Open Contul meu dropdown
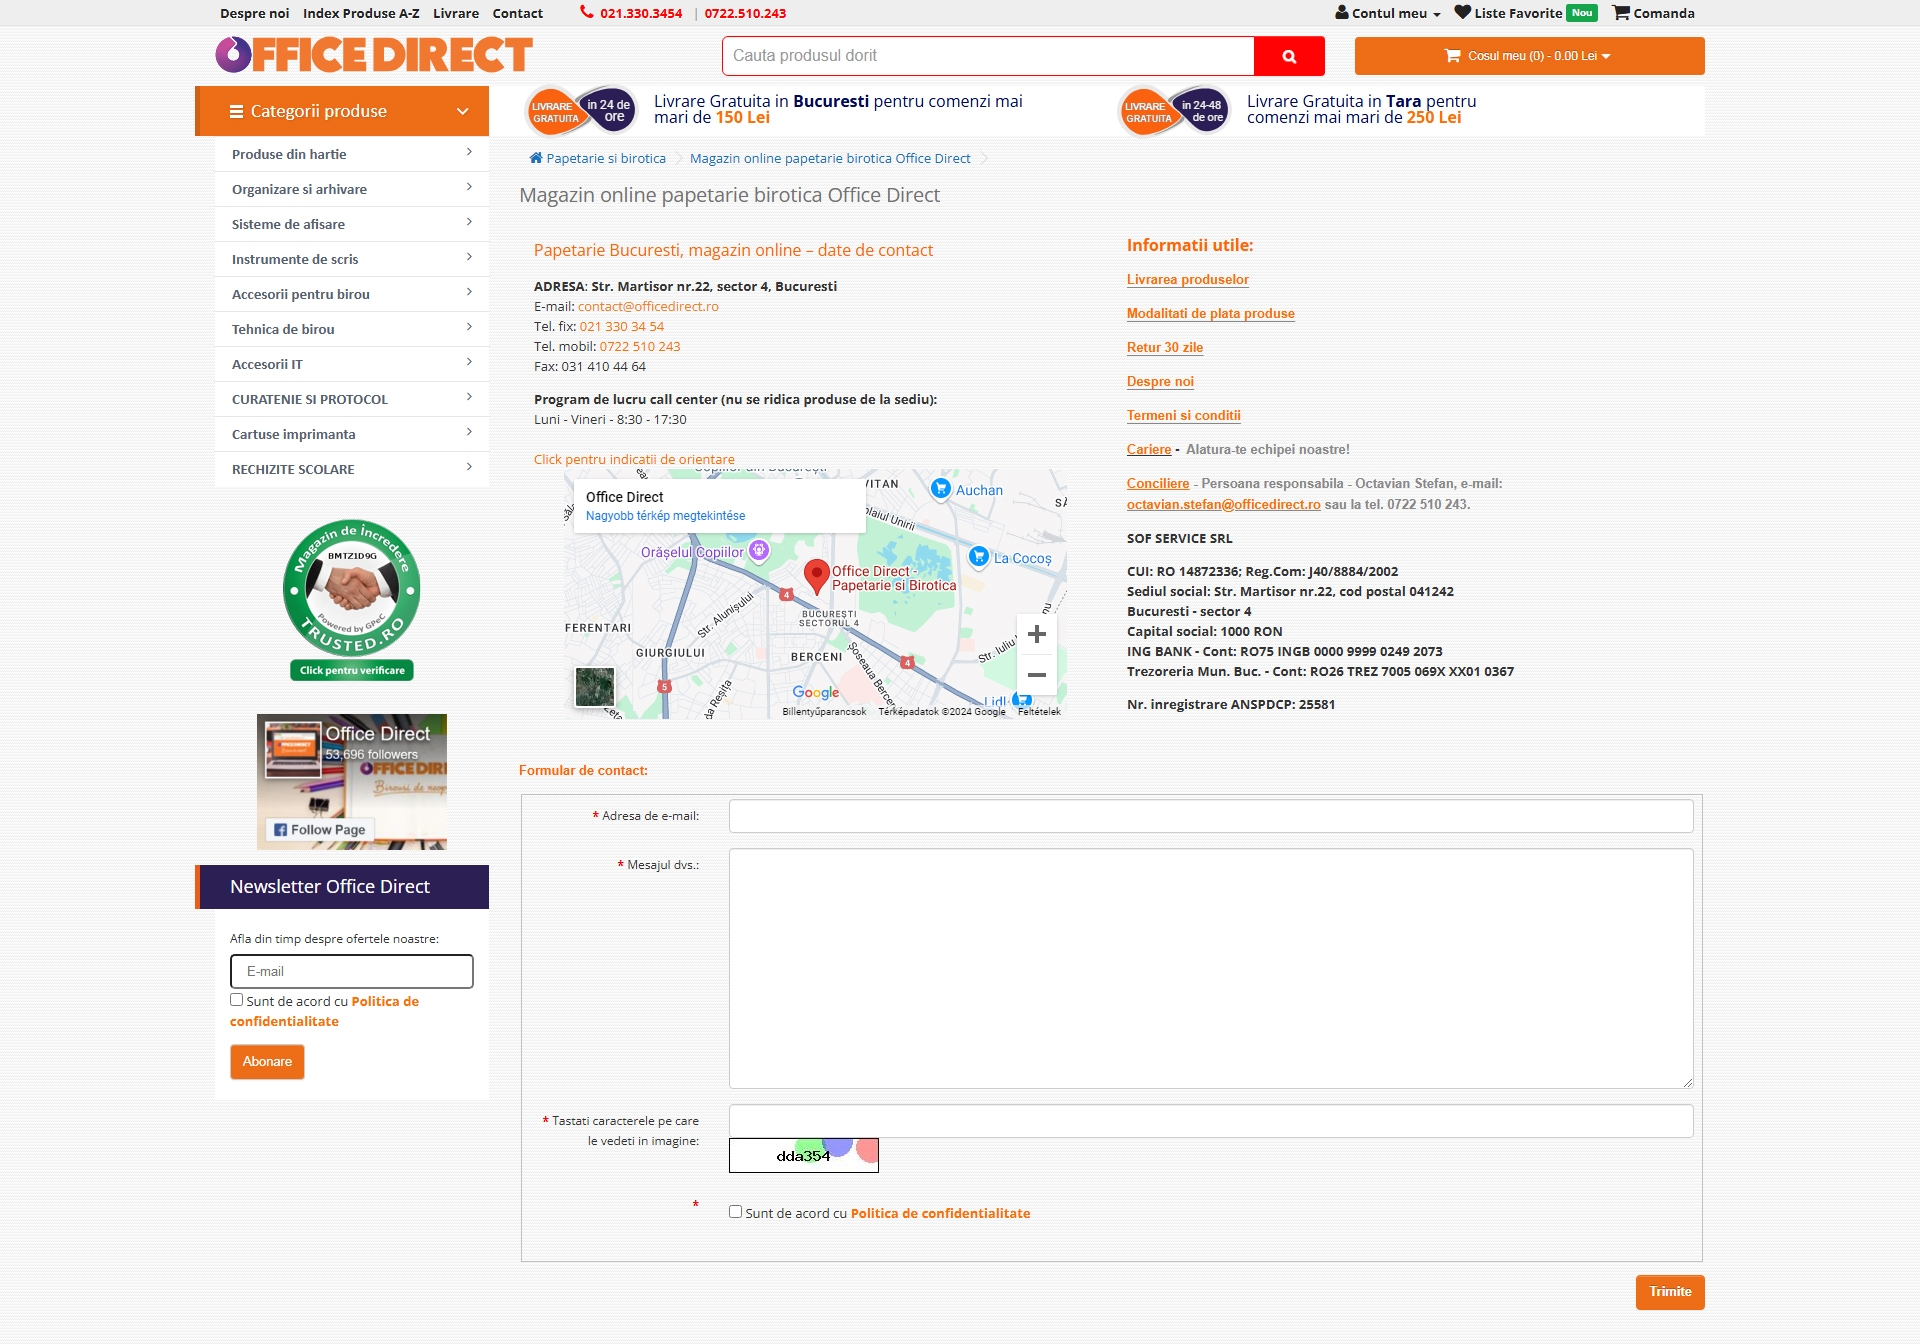The image size is (1920, 1344). pyautogui.click(x=1388, y=13)
